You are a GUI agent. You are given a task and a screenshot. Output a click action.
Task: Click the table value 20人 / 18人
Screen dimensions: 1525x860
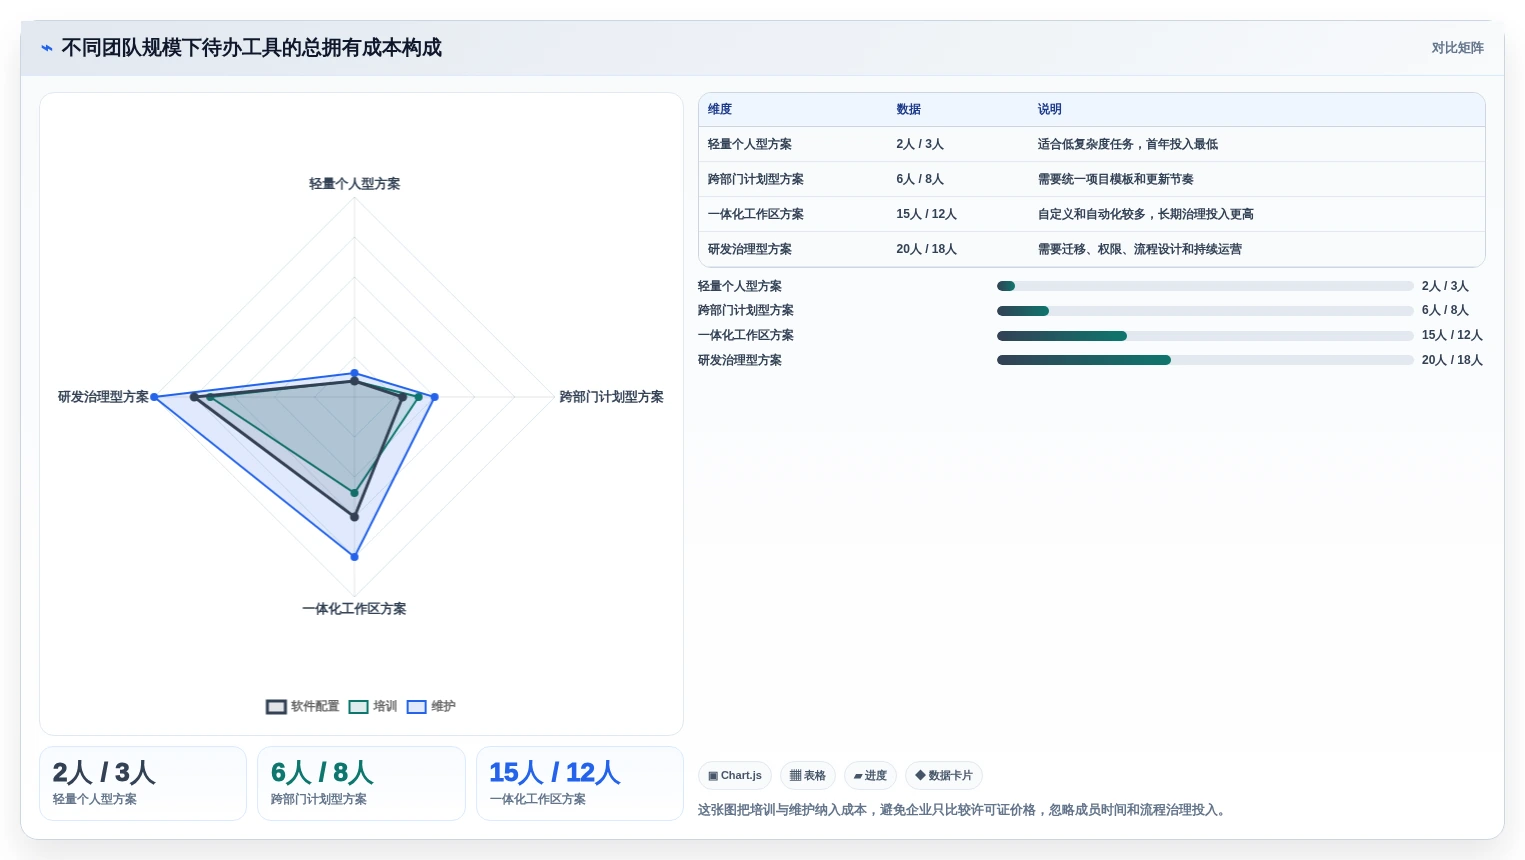coord(926,250)
